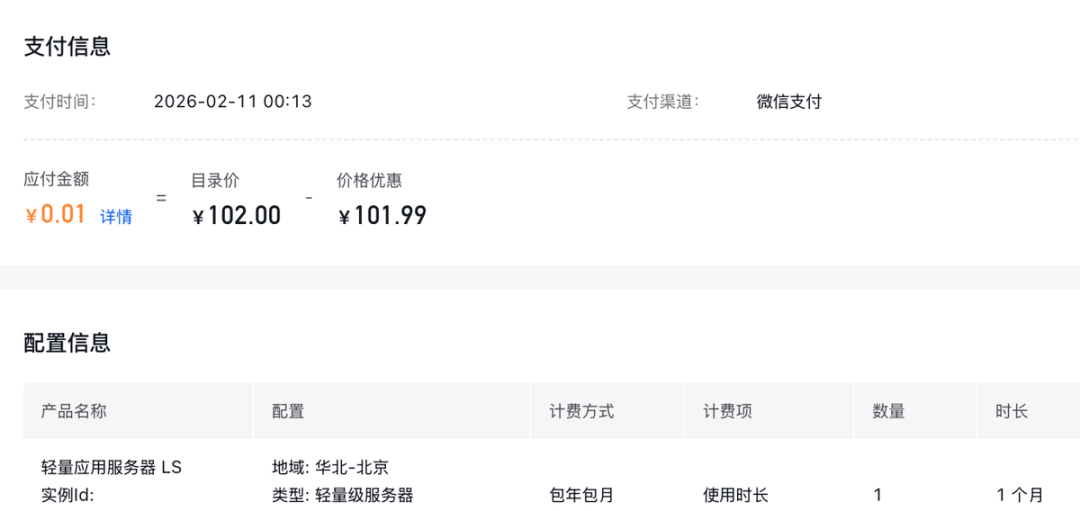The width and height of the screenshot is (1080, 511).
Task: Open the 详情 link beside payable amount
Action: pos(116,216)
